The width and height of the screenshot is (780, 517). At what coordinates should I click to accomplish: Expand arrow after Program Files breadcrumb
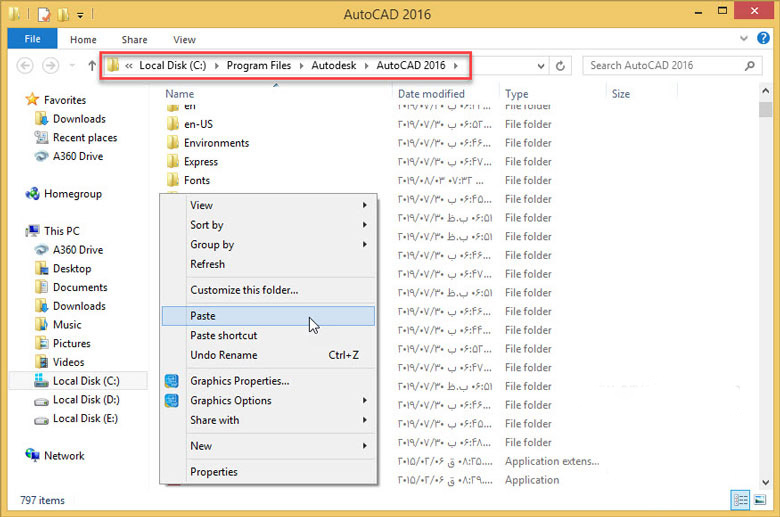click(x=301, y=66)
